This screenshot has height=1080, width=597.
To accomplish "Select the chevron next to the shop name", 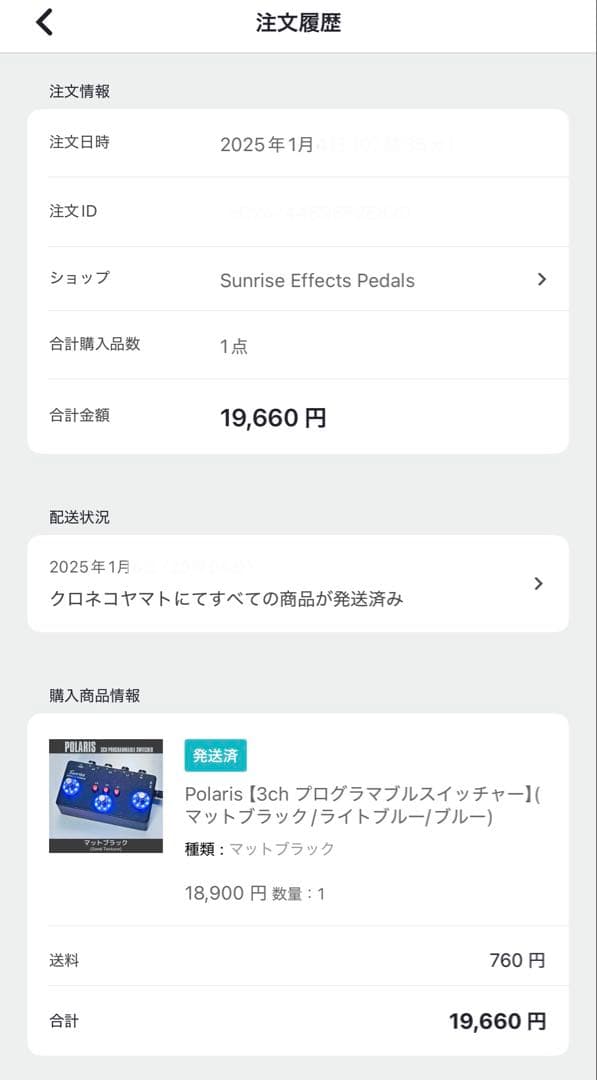I will point(541,280).
